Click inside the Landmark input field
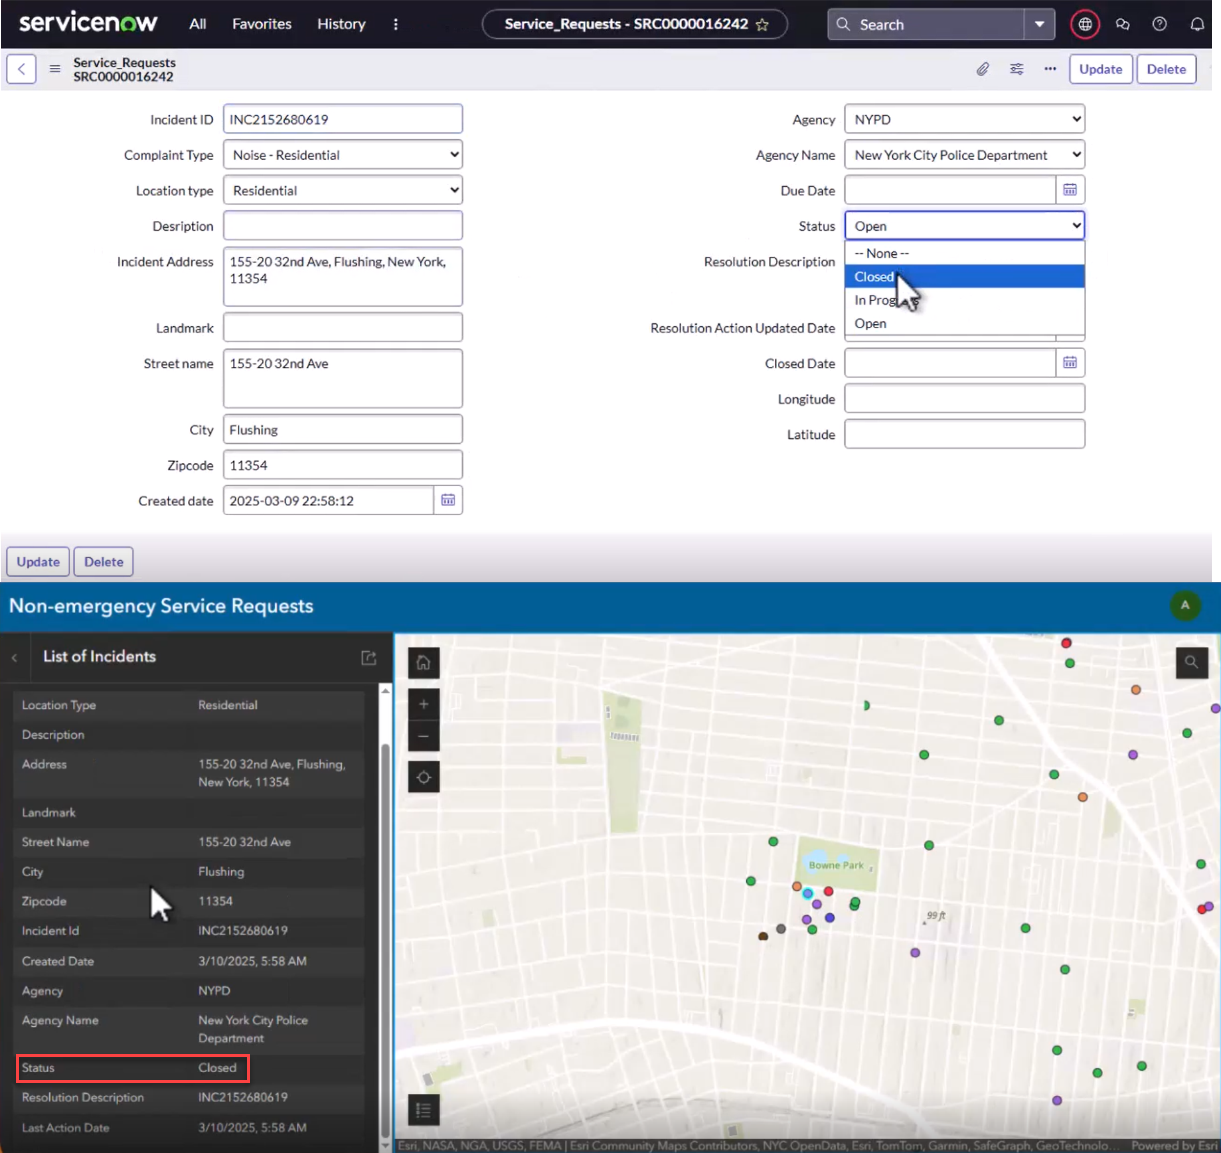1221x1153 pixels. [343, 328]
